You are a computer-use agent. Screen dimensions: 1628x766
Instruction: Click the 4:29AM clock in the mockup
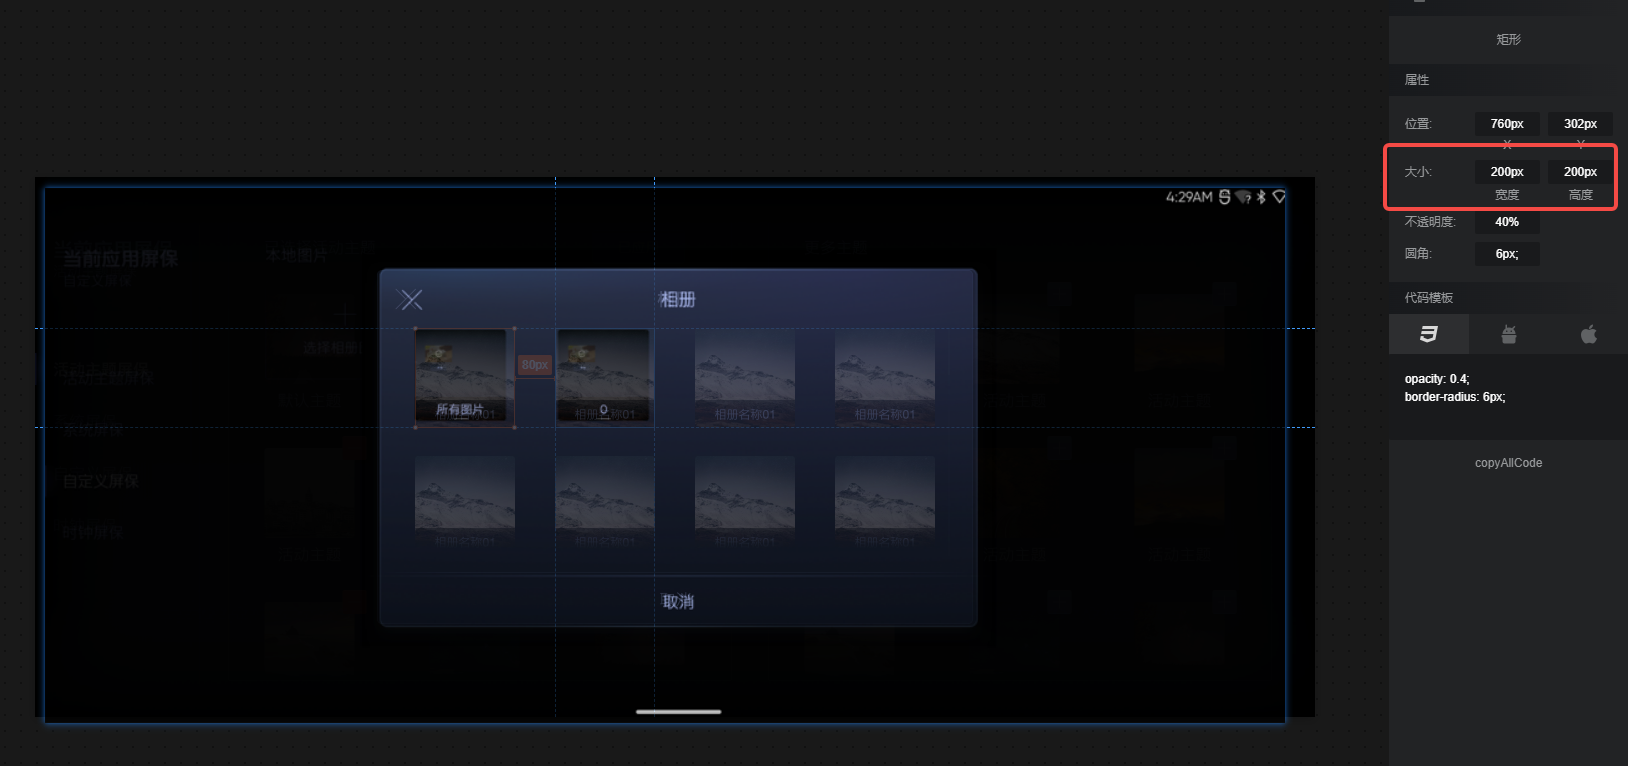(1189, 197)
